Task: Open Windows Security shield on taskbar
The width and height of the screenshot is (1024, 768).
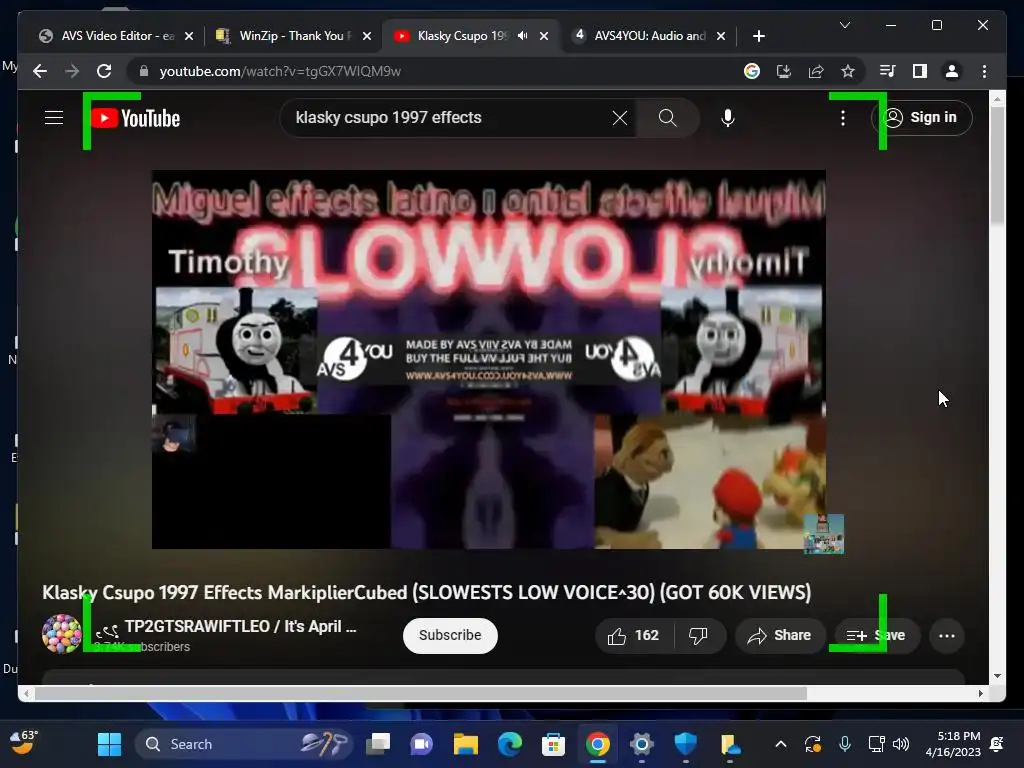Action: [685, 744]
